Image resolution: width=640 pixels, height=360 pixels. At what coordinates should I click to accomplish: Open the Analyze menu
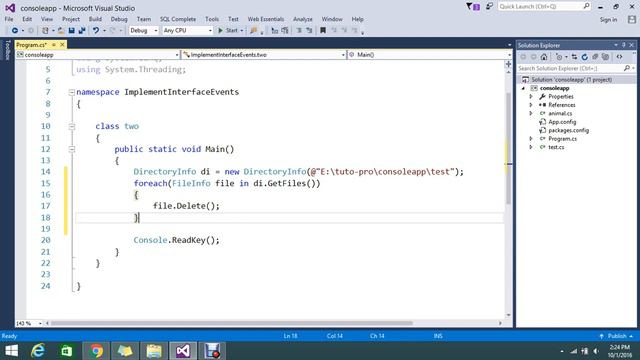coord(302,19)
